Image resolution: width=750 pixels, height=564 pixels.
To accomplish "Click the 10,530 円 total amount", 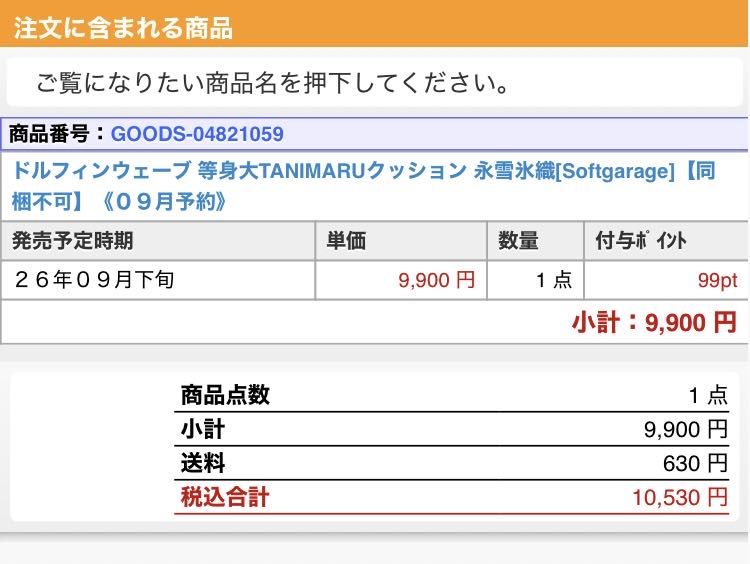I will 680,498.
